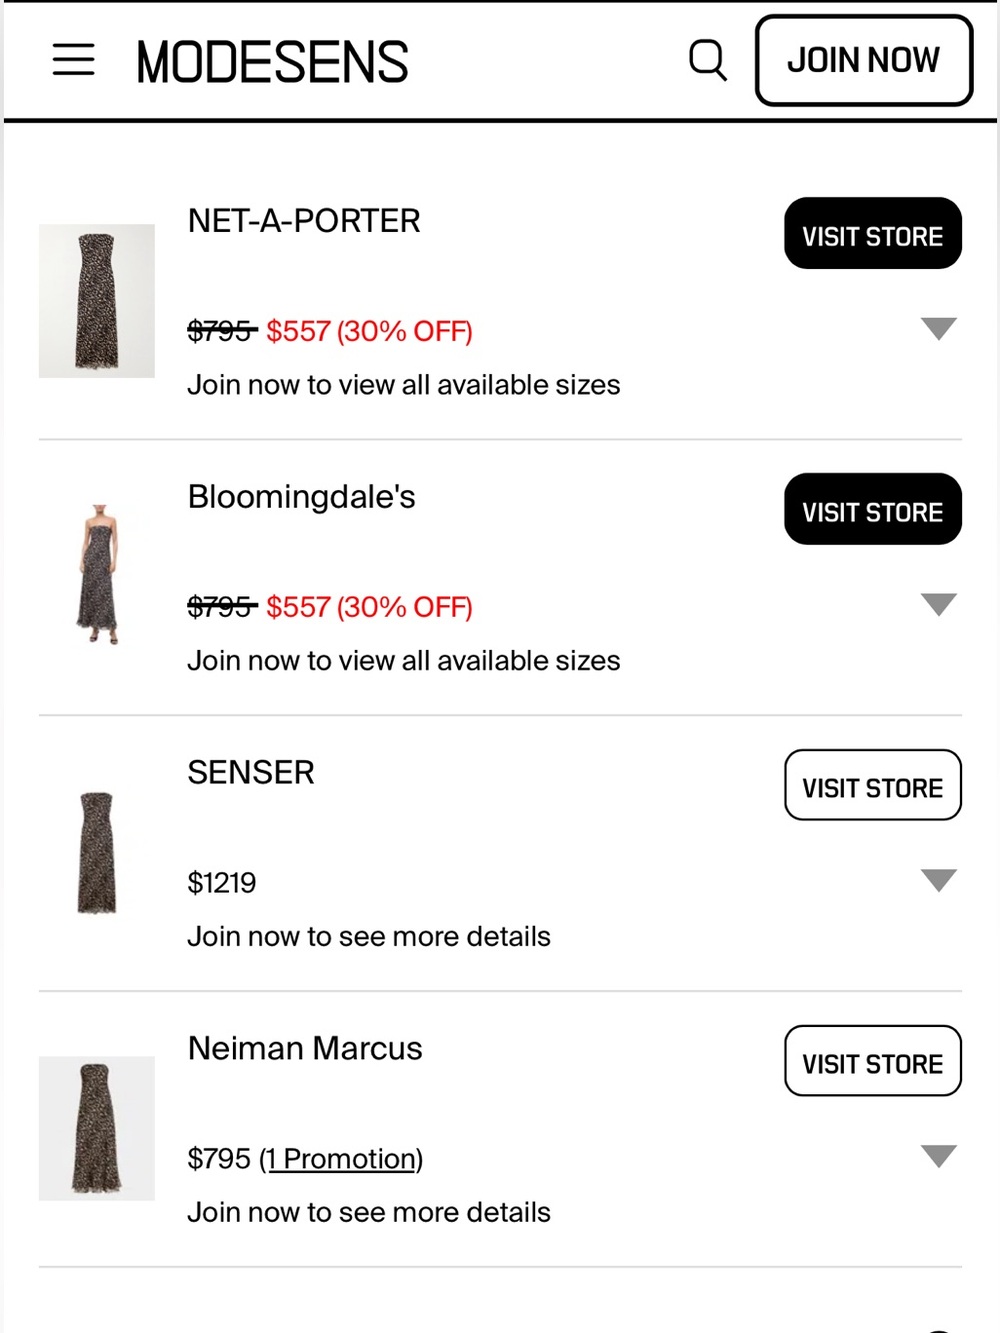Open the hamburger menu icon
Image resolution: width=1000 pixels, height=1333 pixels.
pos(73,60)
